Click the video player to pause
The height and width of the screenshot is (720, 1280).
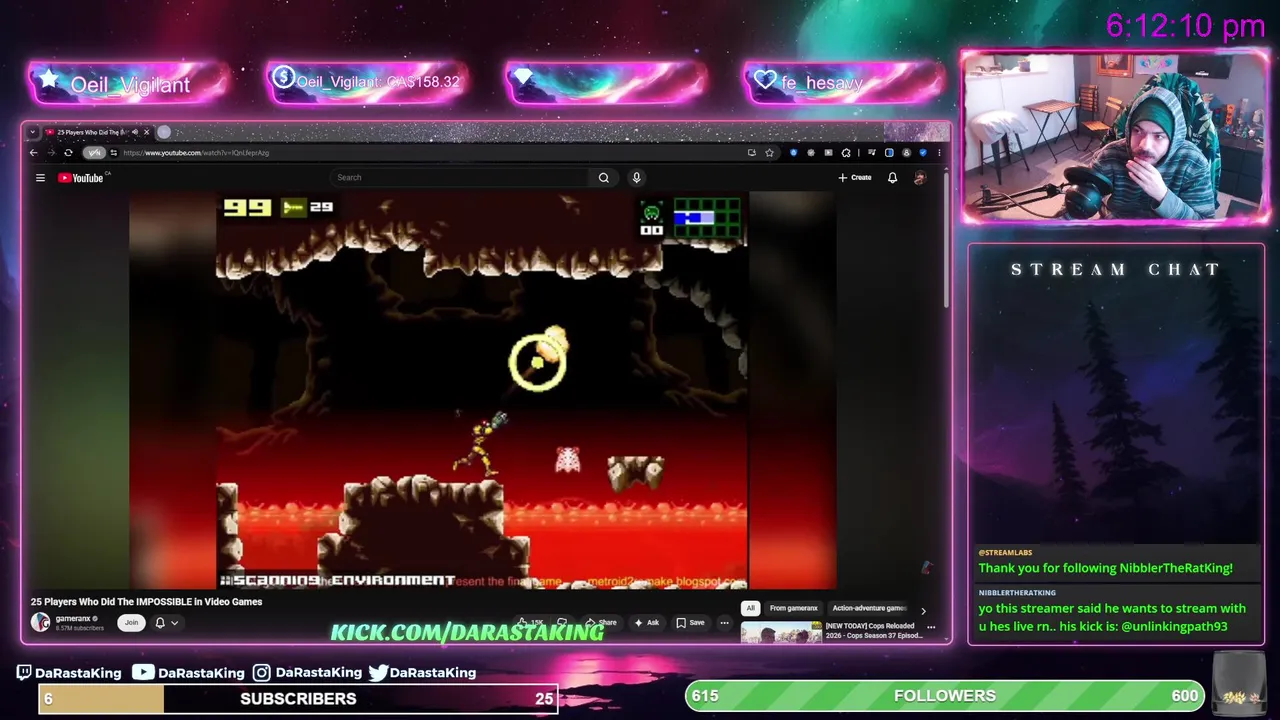point(481,390)
